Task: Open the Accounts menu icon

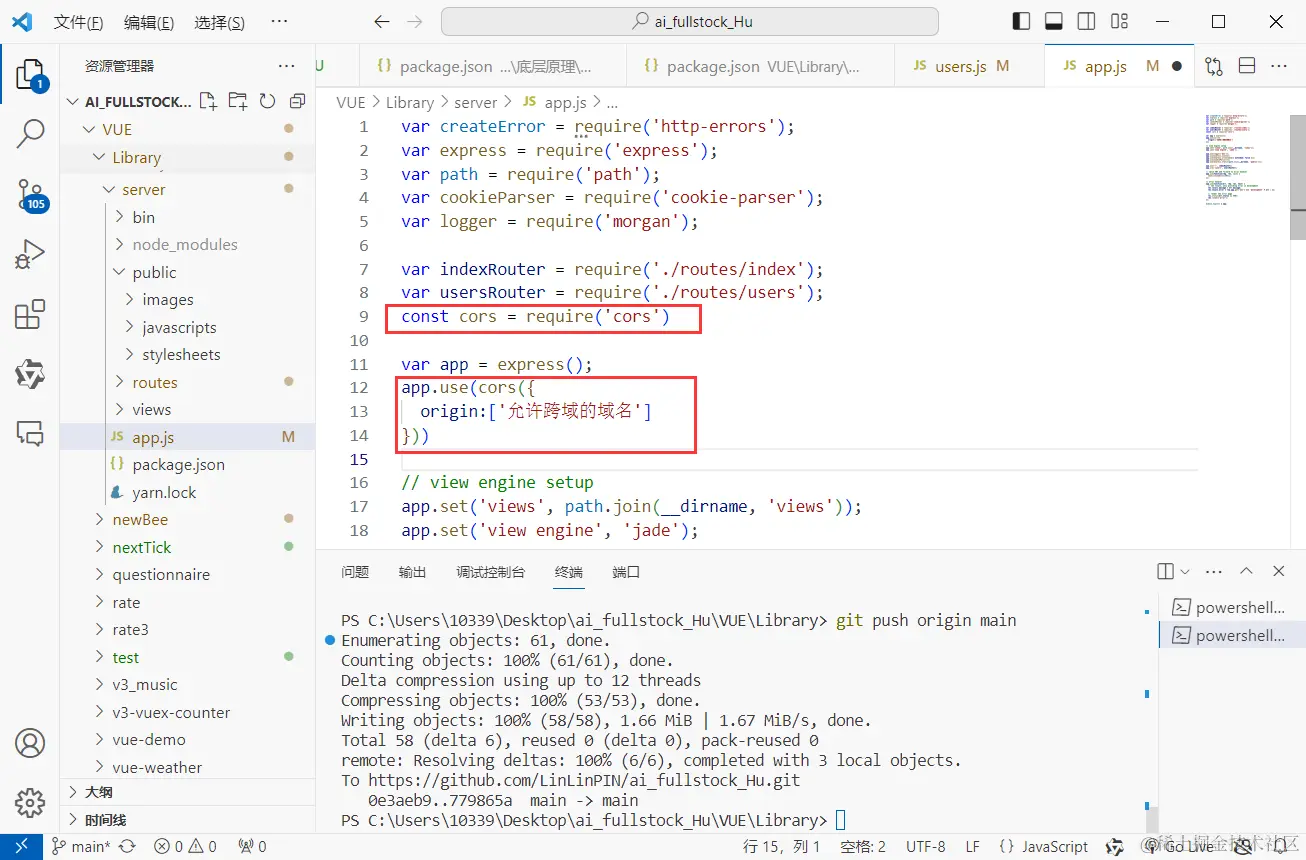Action: pos(30,743)
